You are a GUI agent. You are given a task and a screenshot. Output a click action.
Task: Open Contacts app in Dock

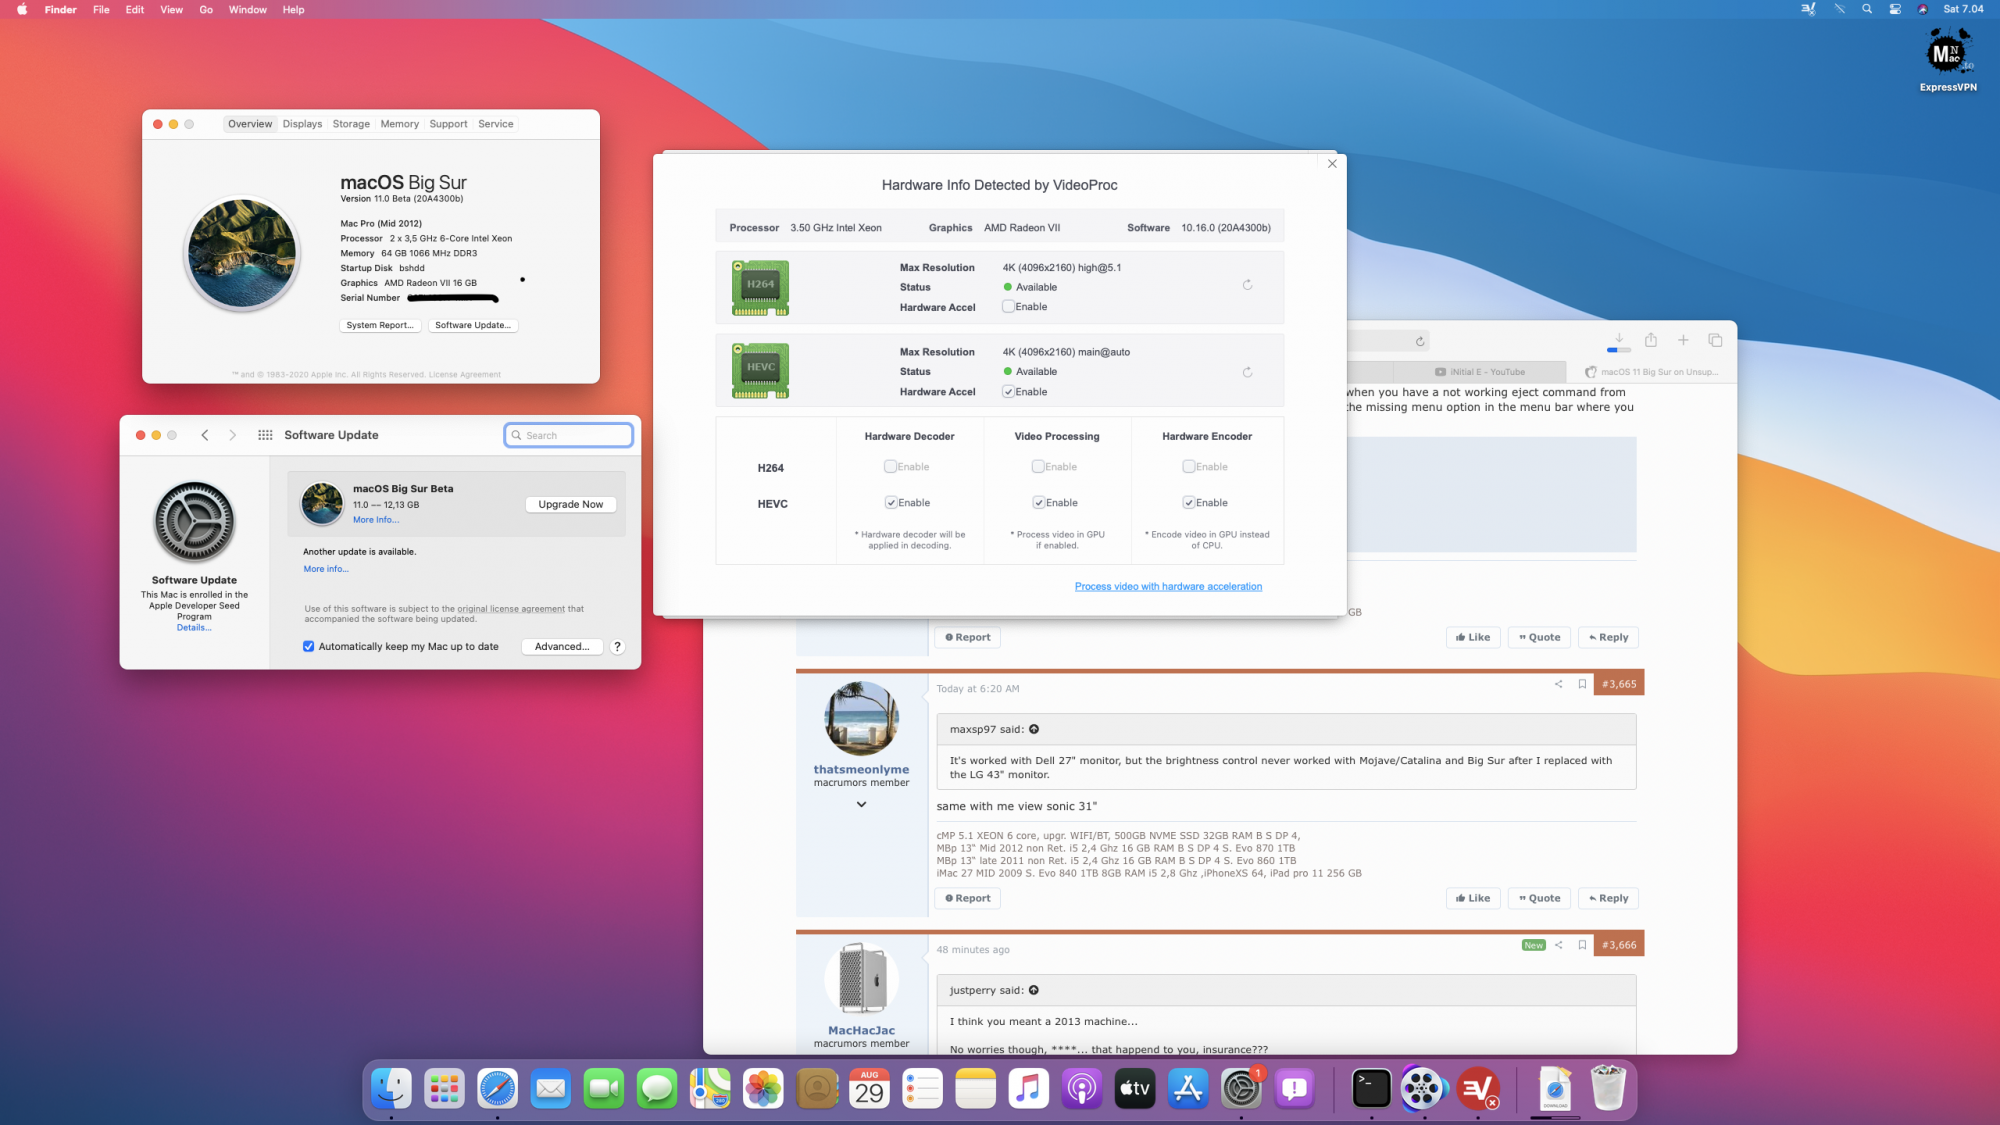click(x=816, y=1088)
